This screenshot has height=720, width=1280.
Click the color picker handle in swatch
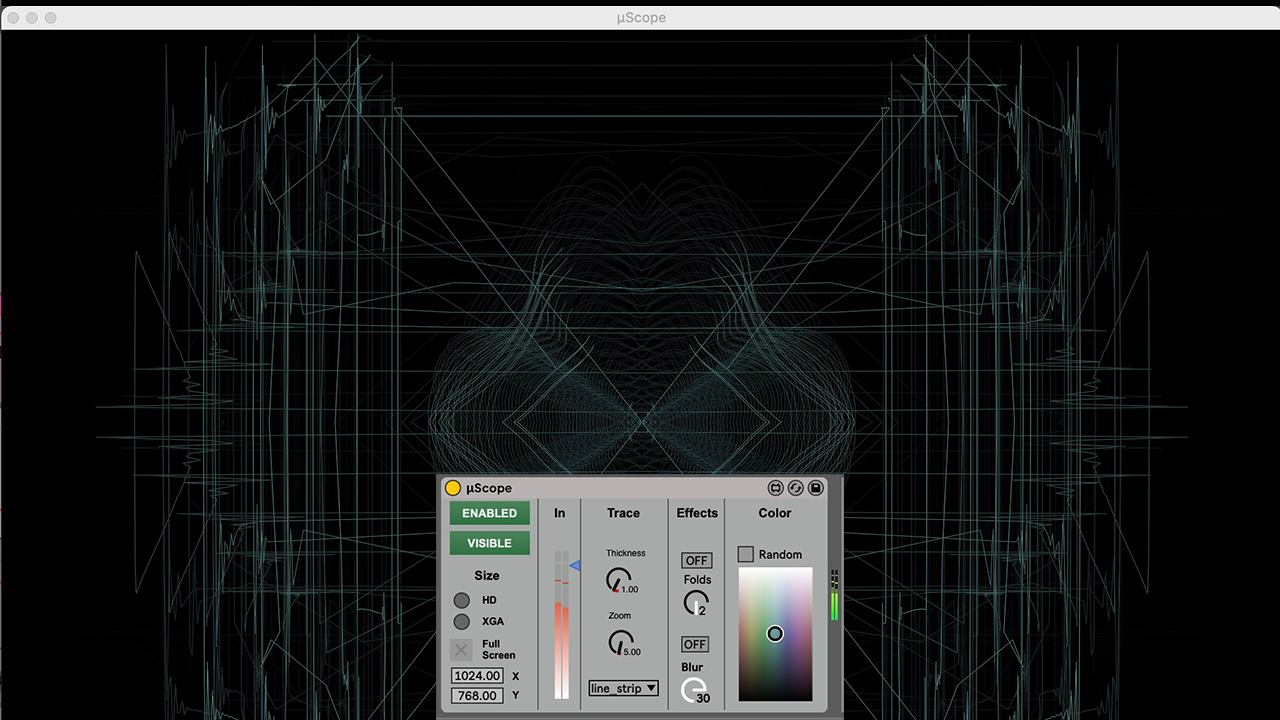click(775, 633)
